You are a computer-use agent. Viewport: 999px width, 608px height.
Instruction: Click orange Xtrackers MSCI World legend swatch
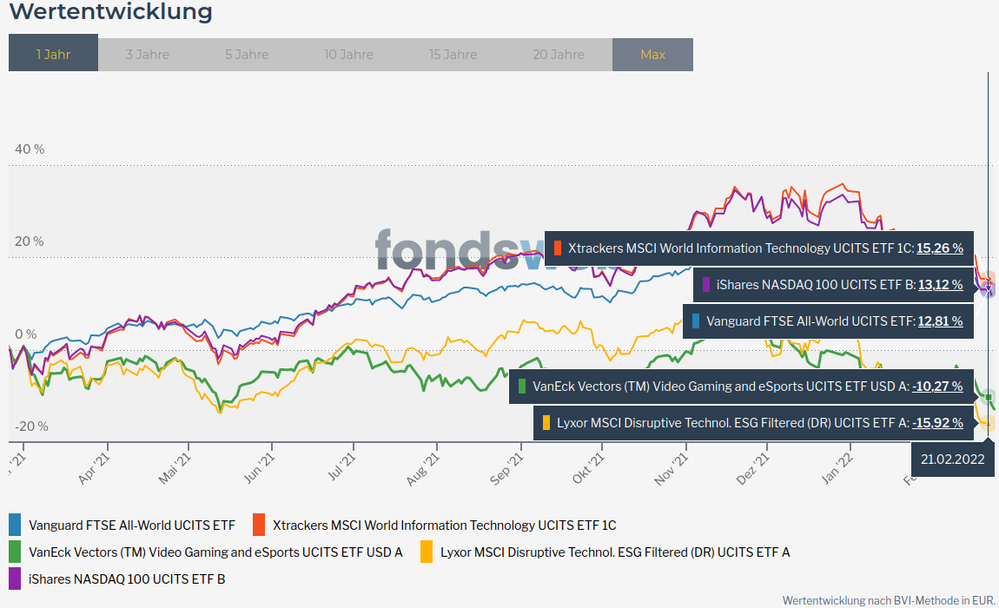coord(258,524)
